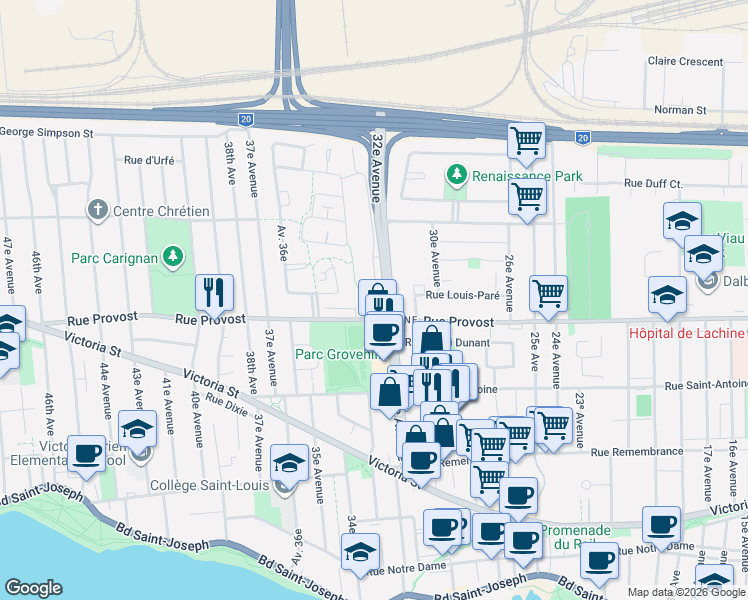Viewport: 748px width, 600px height.
Task: Click the Norman St street label
Action: 680,110
